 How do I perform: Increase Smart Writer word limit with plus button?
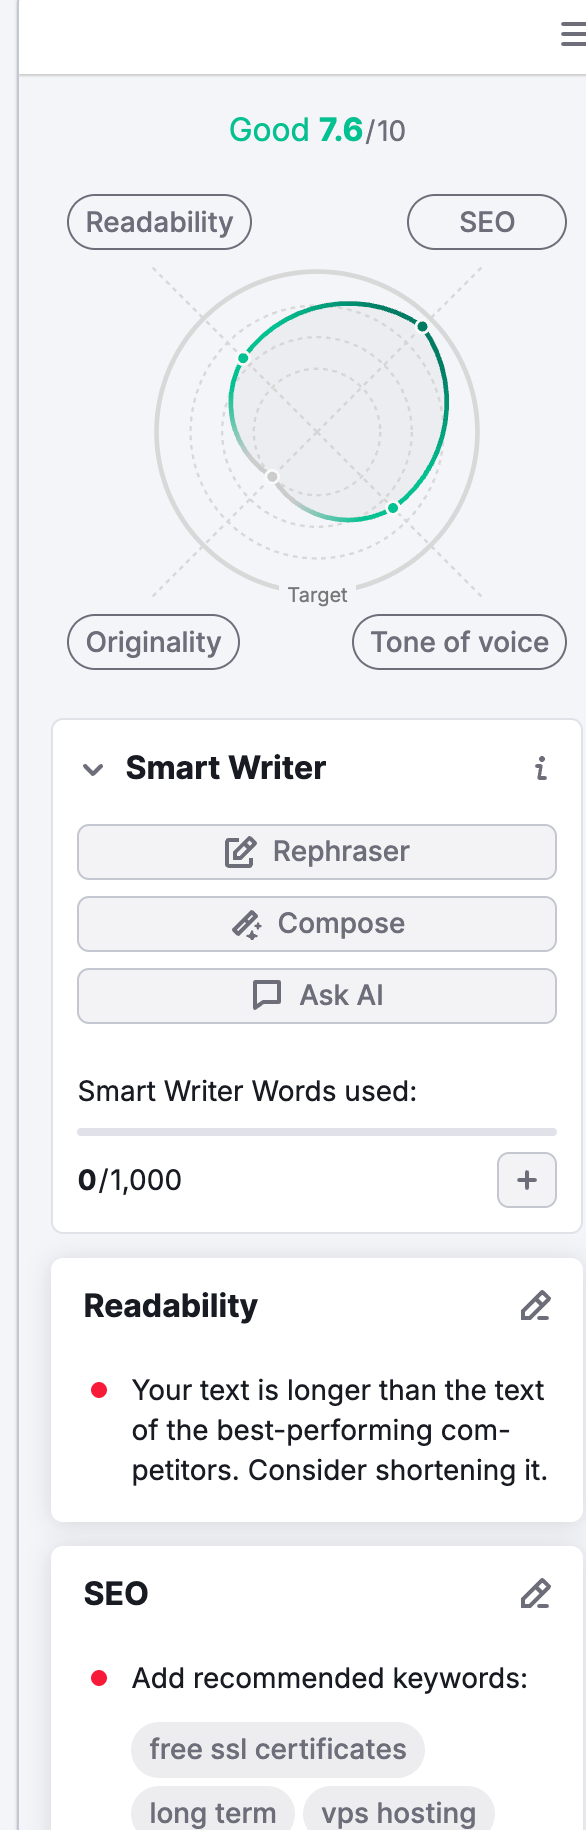(526, 1180)
